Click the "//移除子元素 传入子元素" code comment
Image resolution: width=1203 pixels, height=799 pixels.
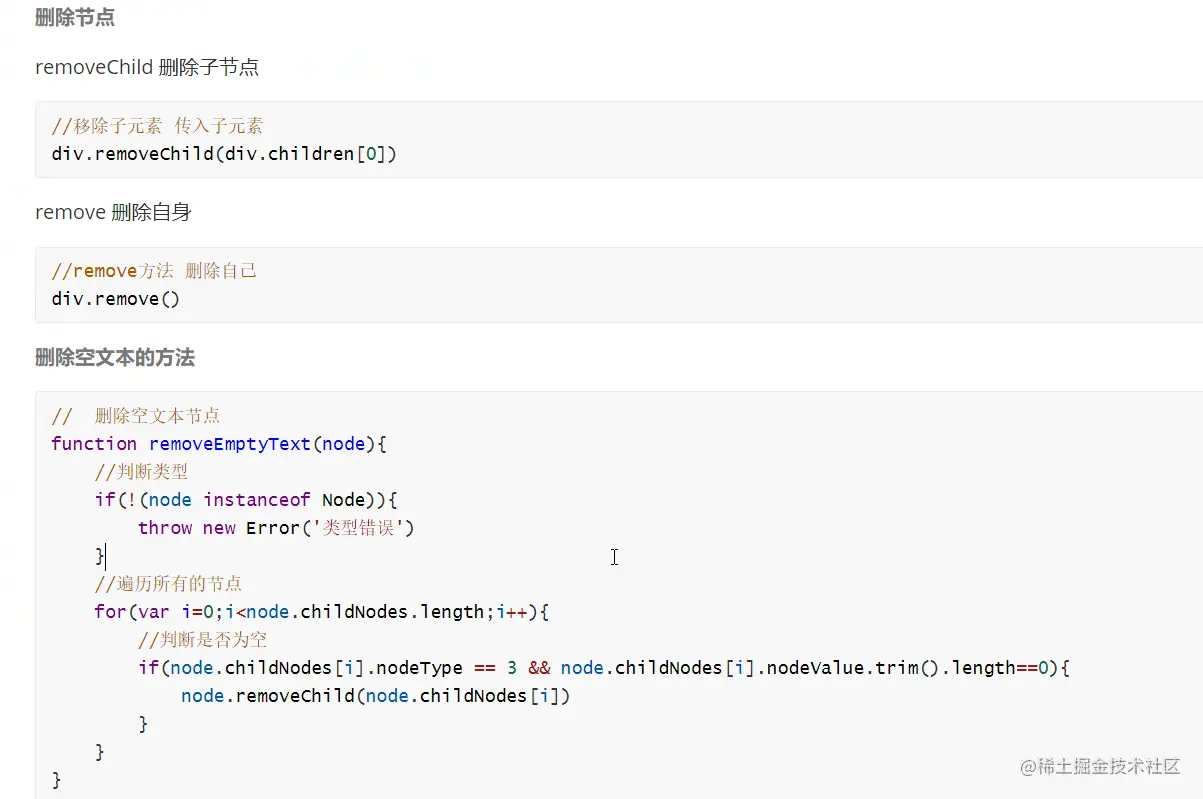pyautogui.click(x=157, y=126)
